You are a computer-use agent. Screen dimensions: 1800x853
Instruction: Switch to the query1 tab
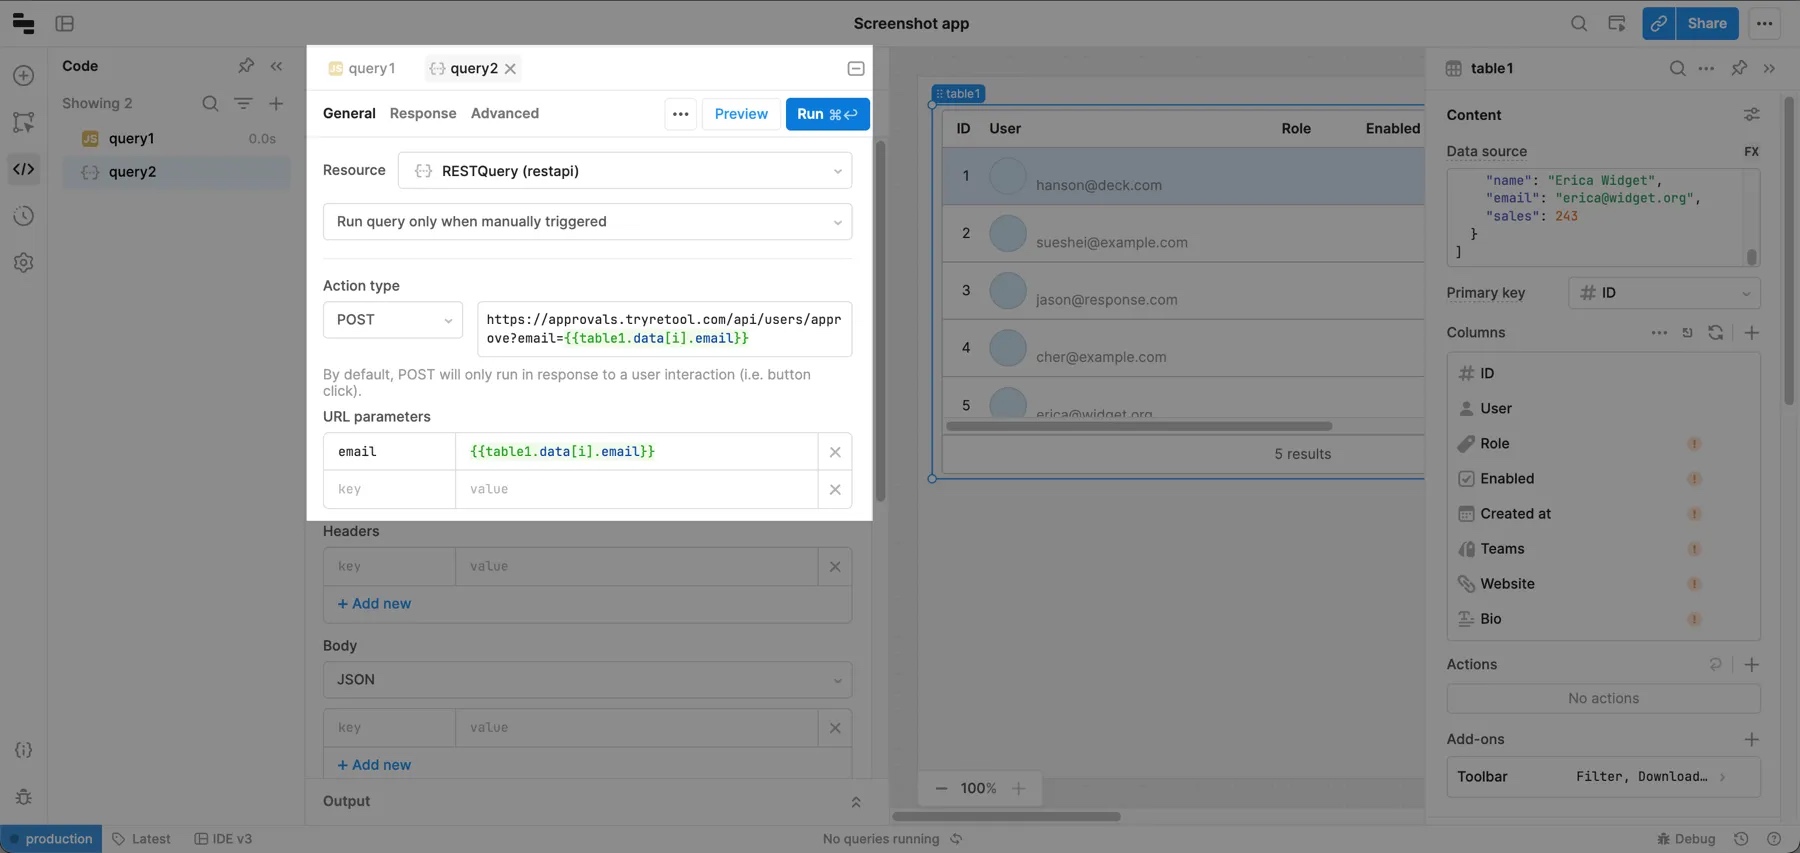362,69
